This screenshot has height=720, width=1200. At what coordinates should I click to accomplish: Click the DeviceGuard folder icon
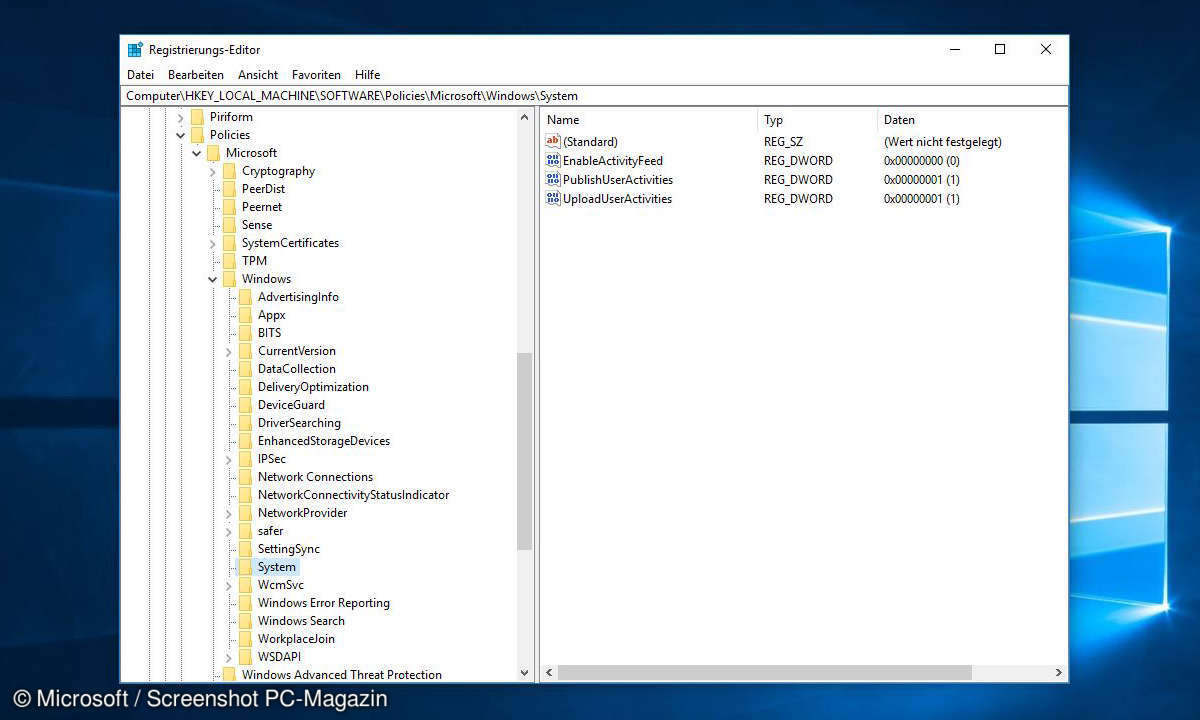coord(245,405)
